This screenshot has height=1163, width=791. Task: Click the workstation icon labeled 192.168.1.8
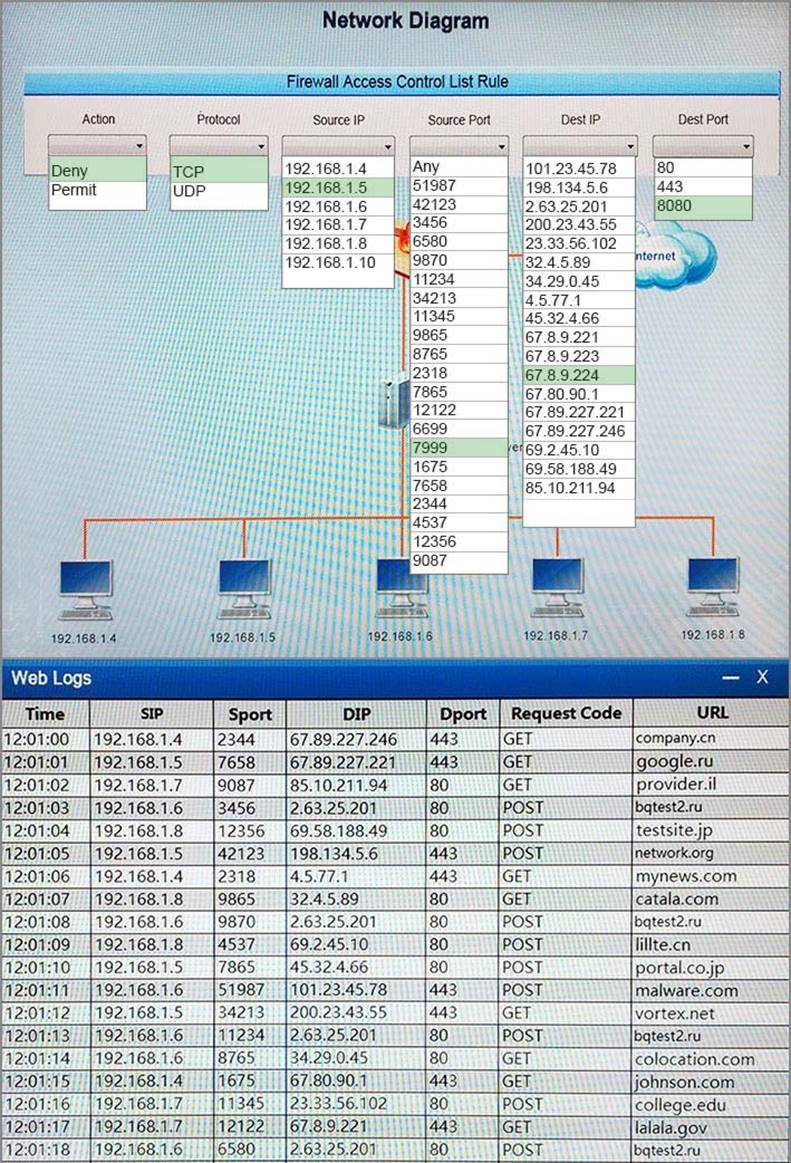714,588
